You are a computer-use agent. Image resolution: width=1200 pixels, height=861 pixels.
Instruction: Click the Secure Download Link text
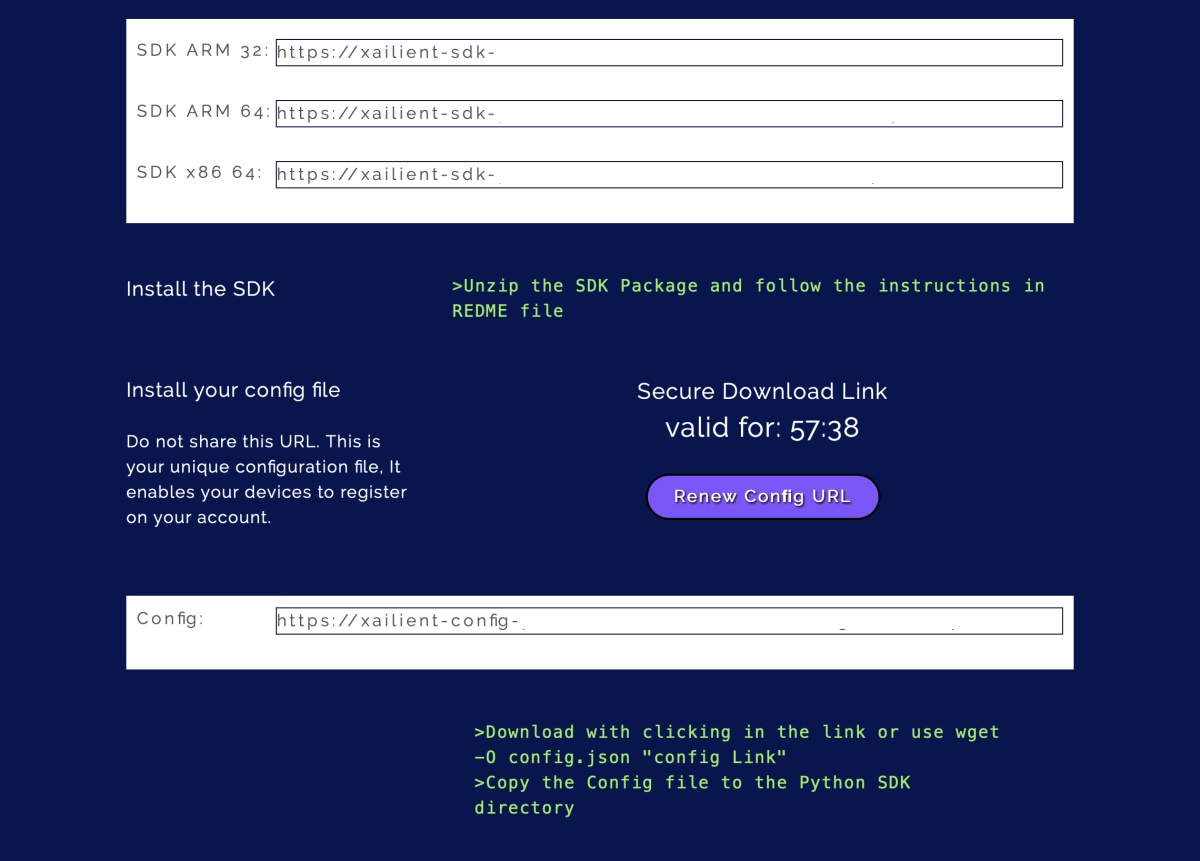pos(762,391)
